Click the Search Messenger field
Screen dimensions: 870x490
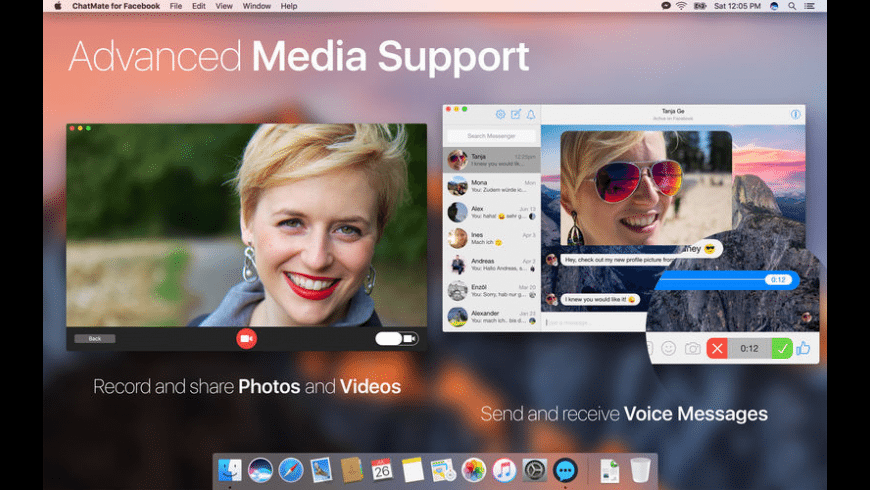[x=491, y=135]
